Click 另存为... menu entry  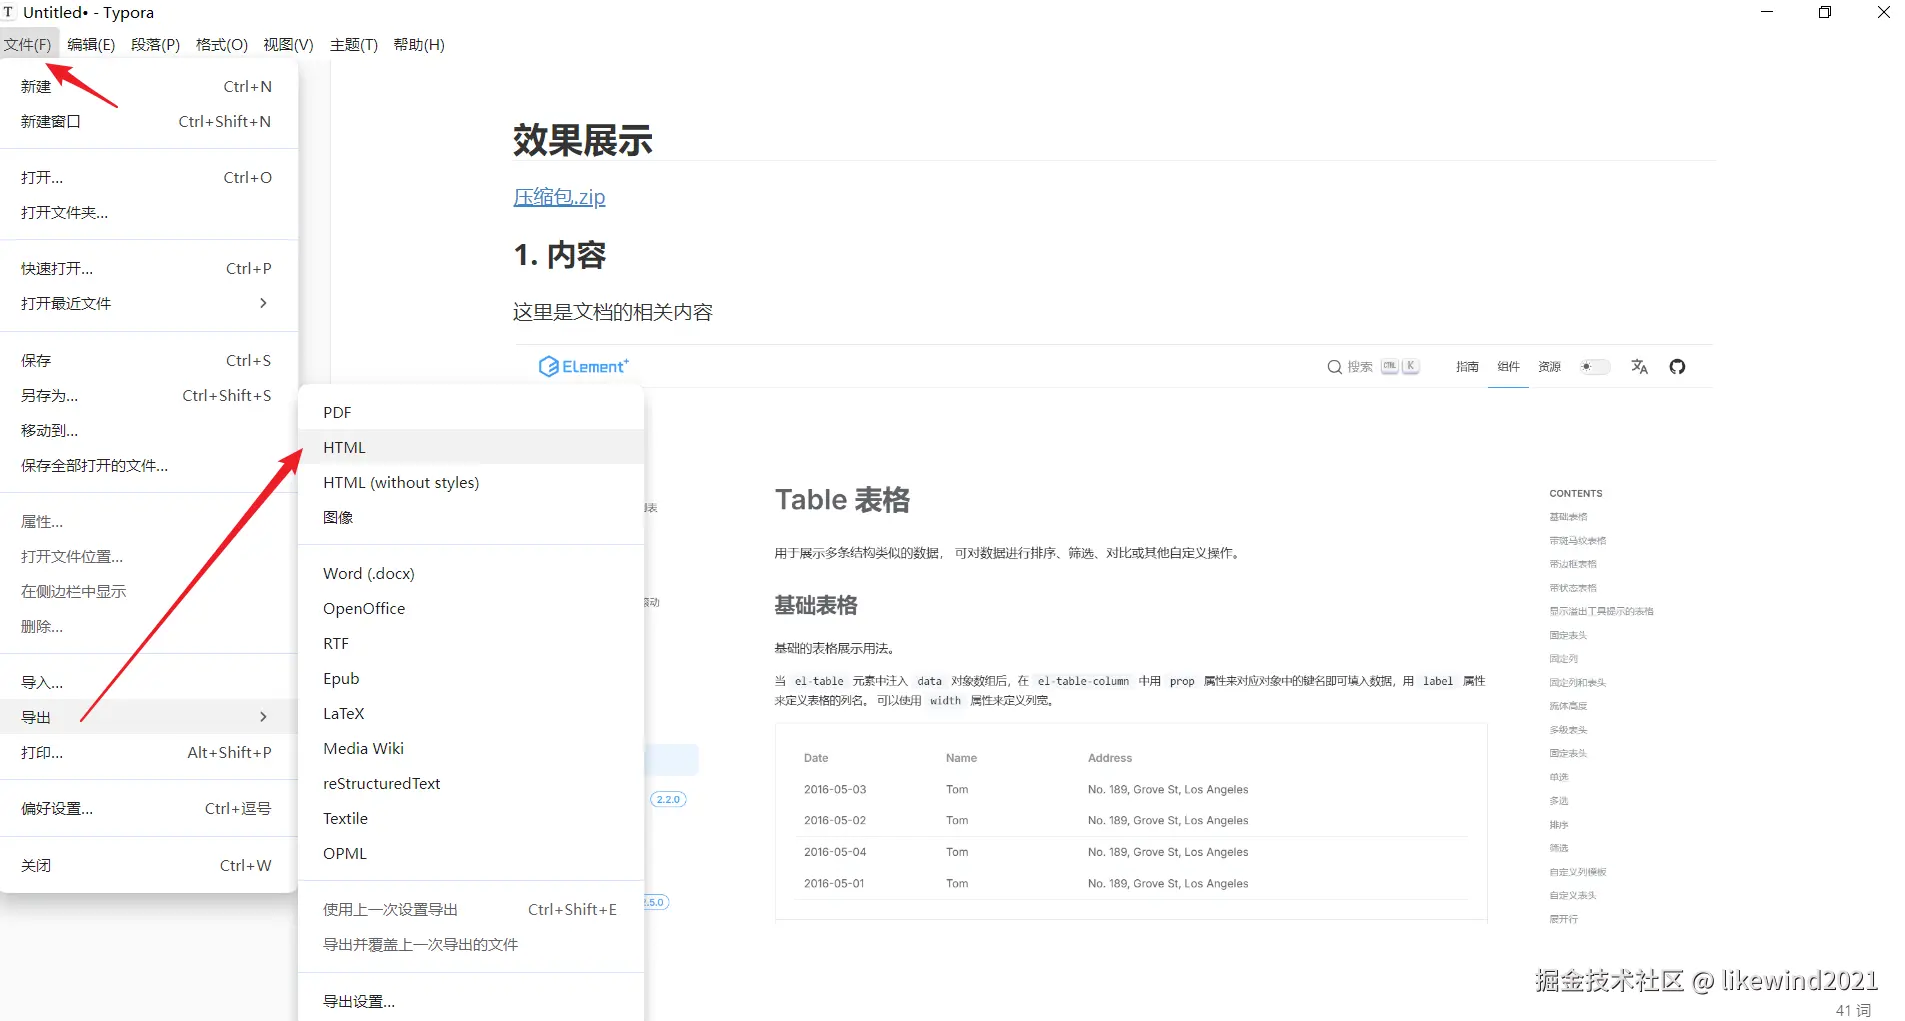click(x=148, y=396)
